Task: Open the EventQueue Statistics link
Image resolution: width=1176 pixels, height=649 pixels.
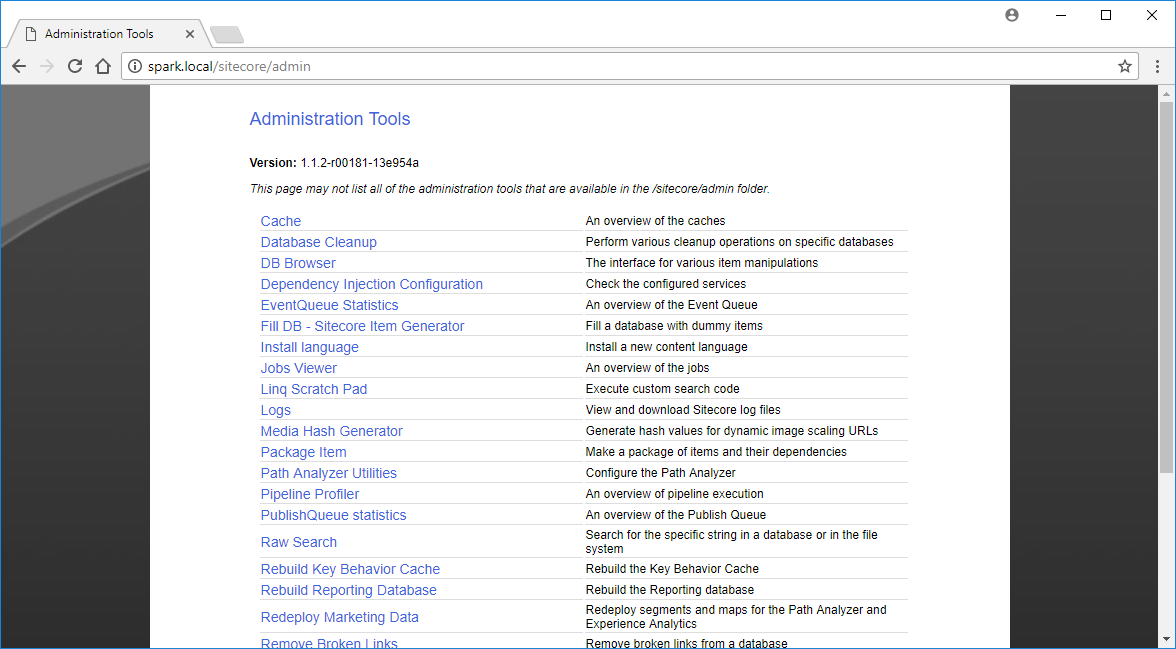Action: point(329,305)
